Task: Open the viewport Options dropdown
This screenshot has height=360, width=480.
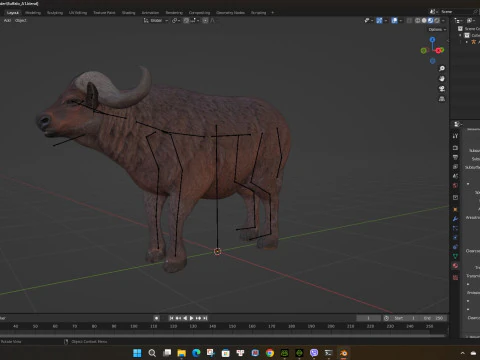Action: [x=437, y=30]
